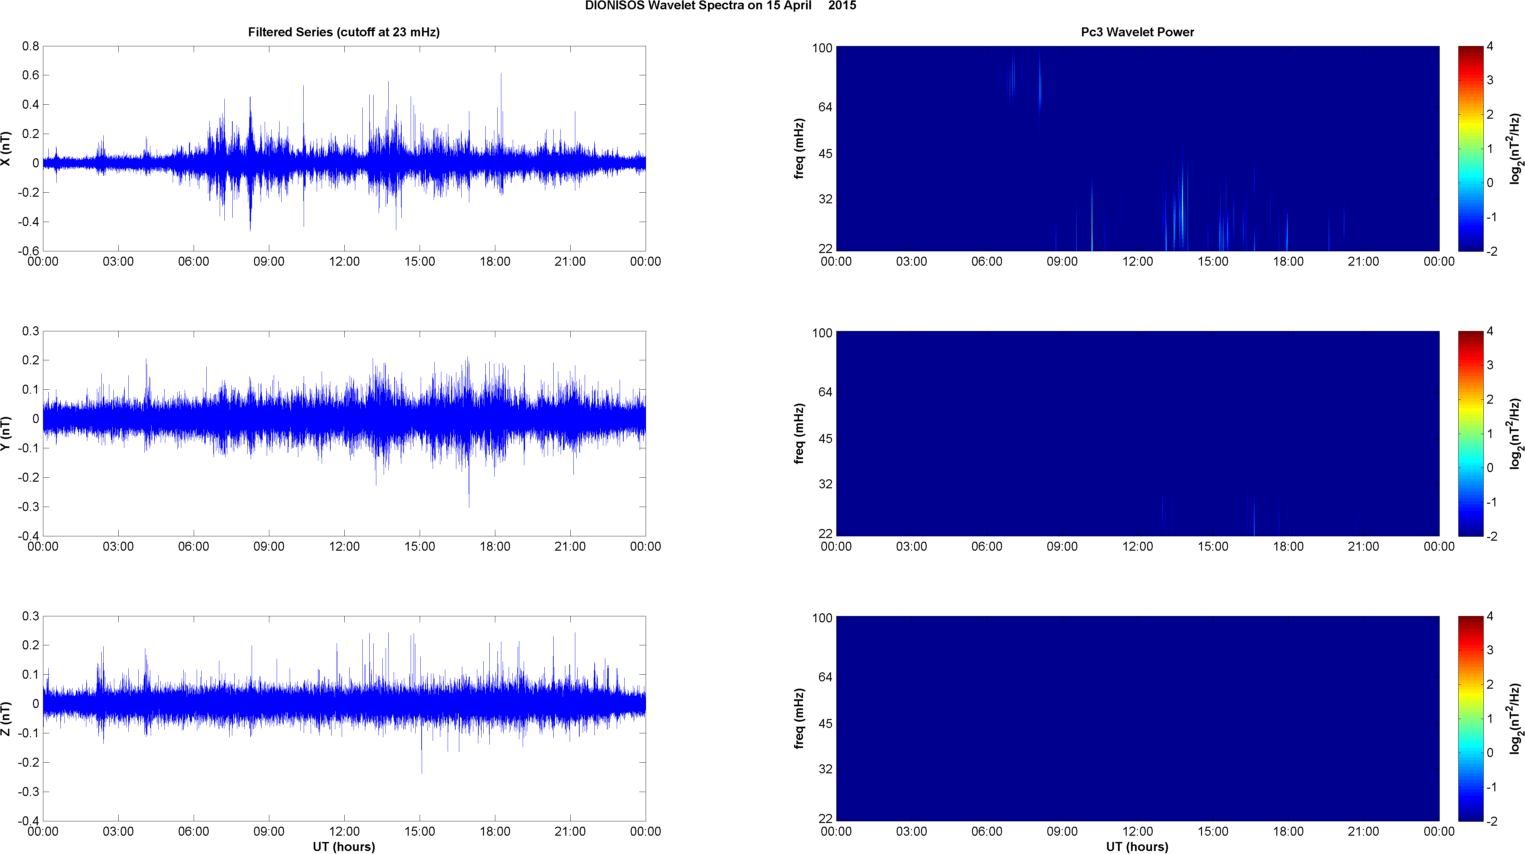
Task: Click the X-component filtered time series plot
Action: pyautogui.click(x=344, y=148)
